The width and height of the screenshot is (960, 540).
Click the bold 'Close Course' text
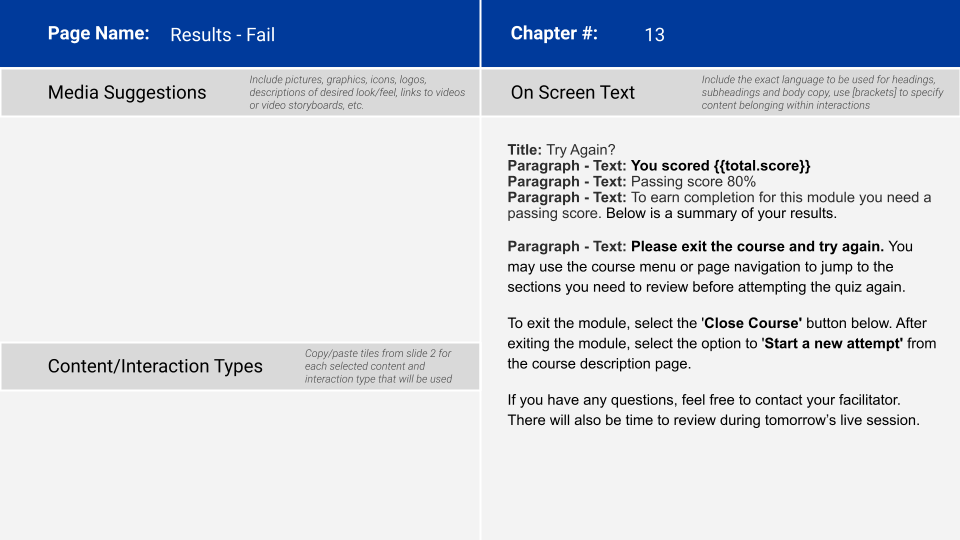(x=752, y=323)
